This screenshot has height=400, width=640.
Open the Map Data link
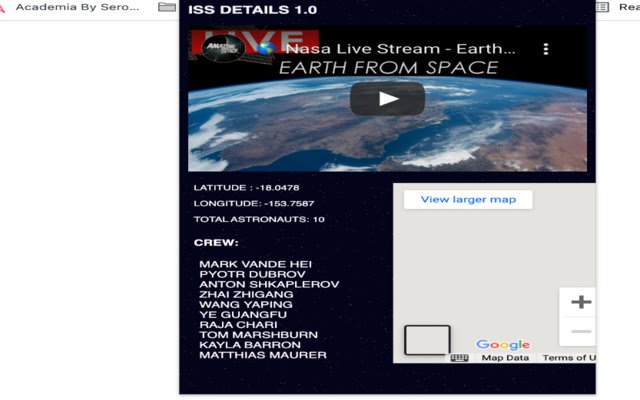click(505, 358)
